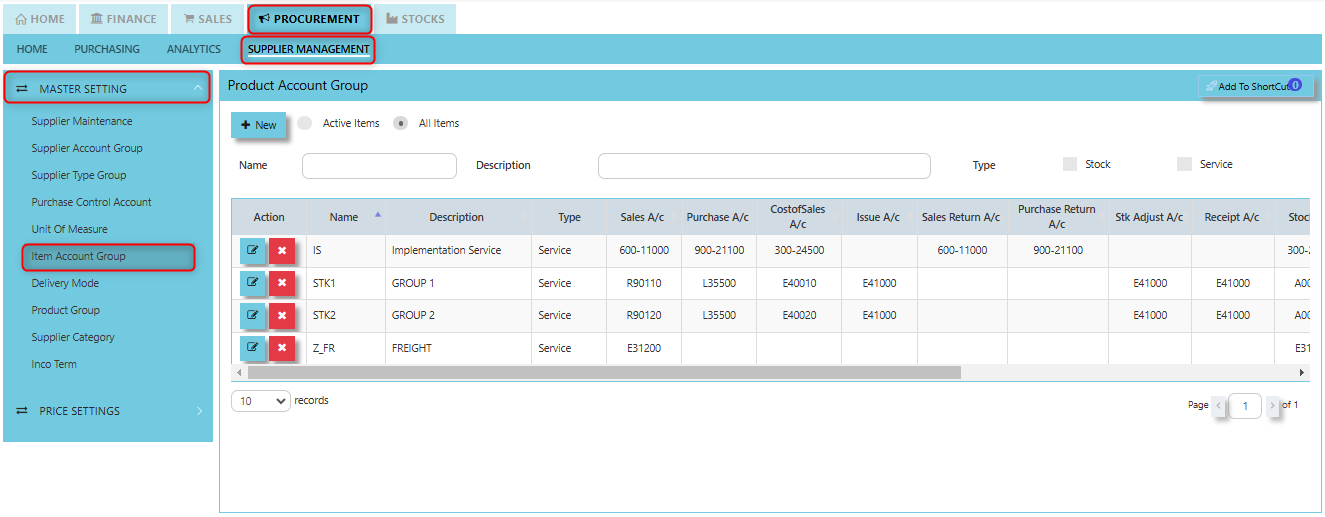Go to the previous page arrow

(x=1219, y=406)
